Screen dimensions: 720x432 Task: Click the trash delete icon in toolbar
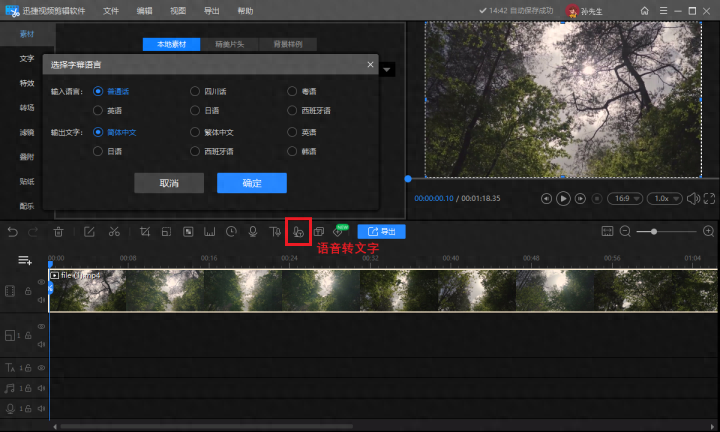coord(58,232)
